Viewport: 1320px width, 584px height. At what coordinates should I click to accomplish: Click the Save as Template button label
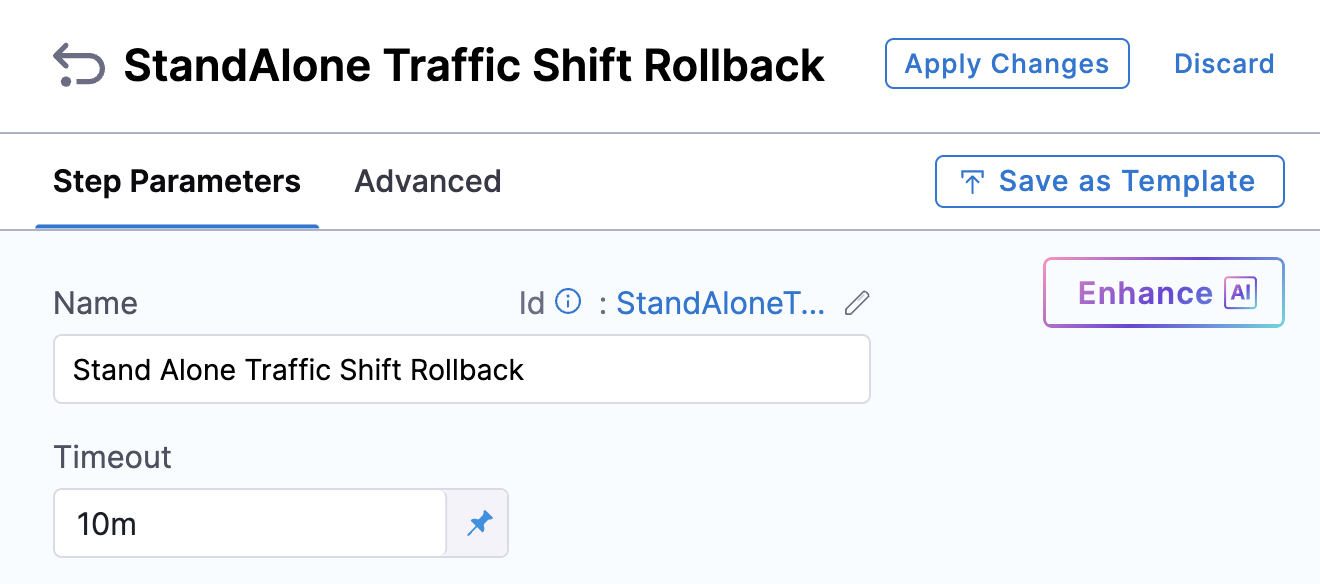click(x=1126, y=182)
